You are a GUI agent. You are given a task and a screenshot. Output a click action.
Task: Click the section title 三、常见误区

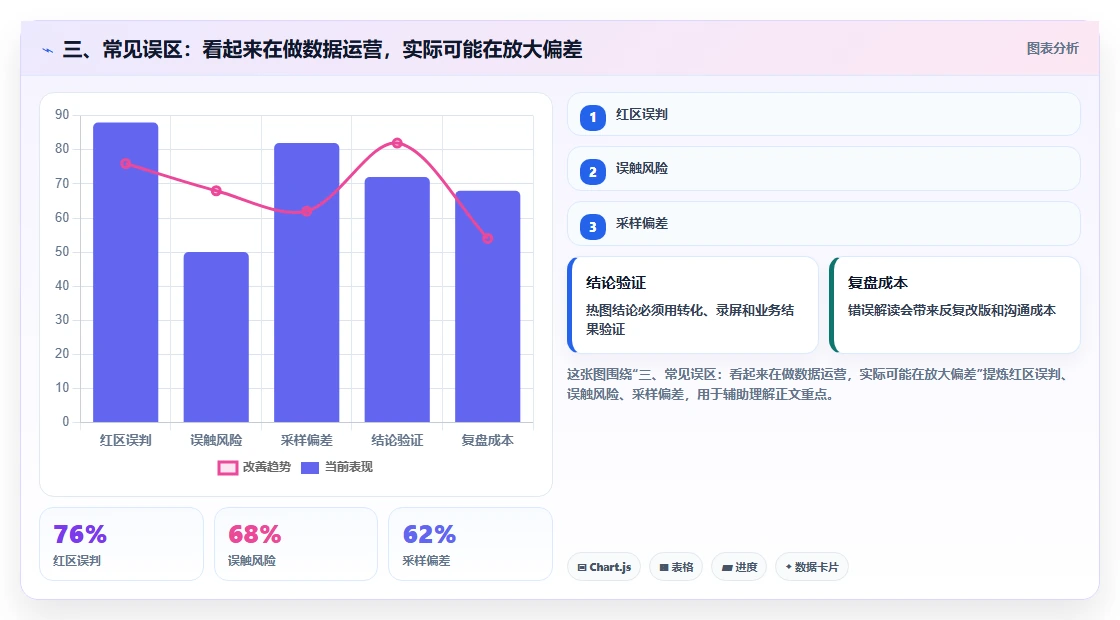point(322,50)
